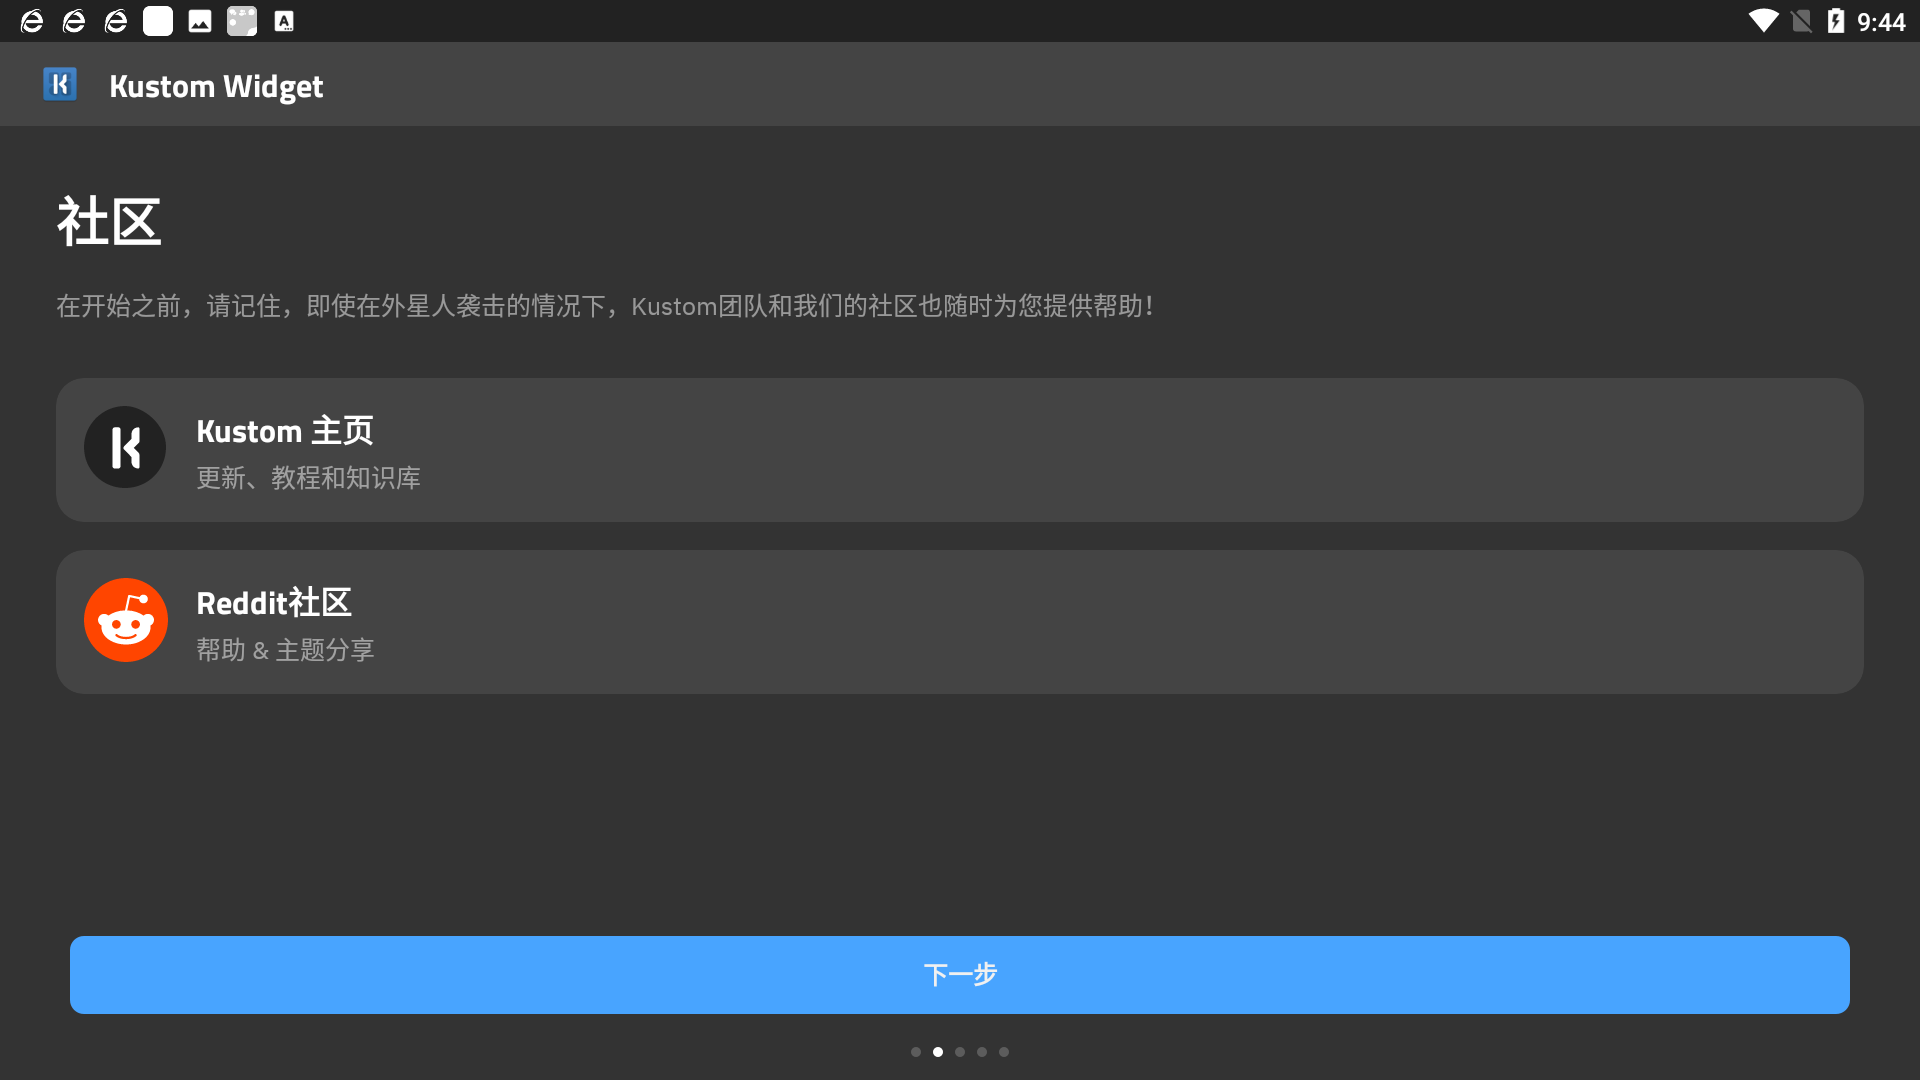Open the Kustom 主页 community link
Image resolution: width=1920 pixels, height=1080 pixels.
click(x=960, y=448)
